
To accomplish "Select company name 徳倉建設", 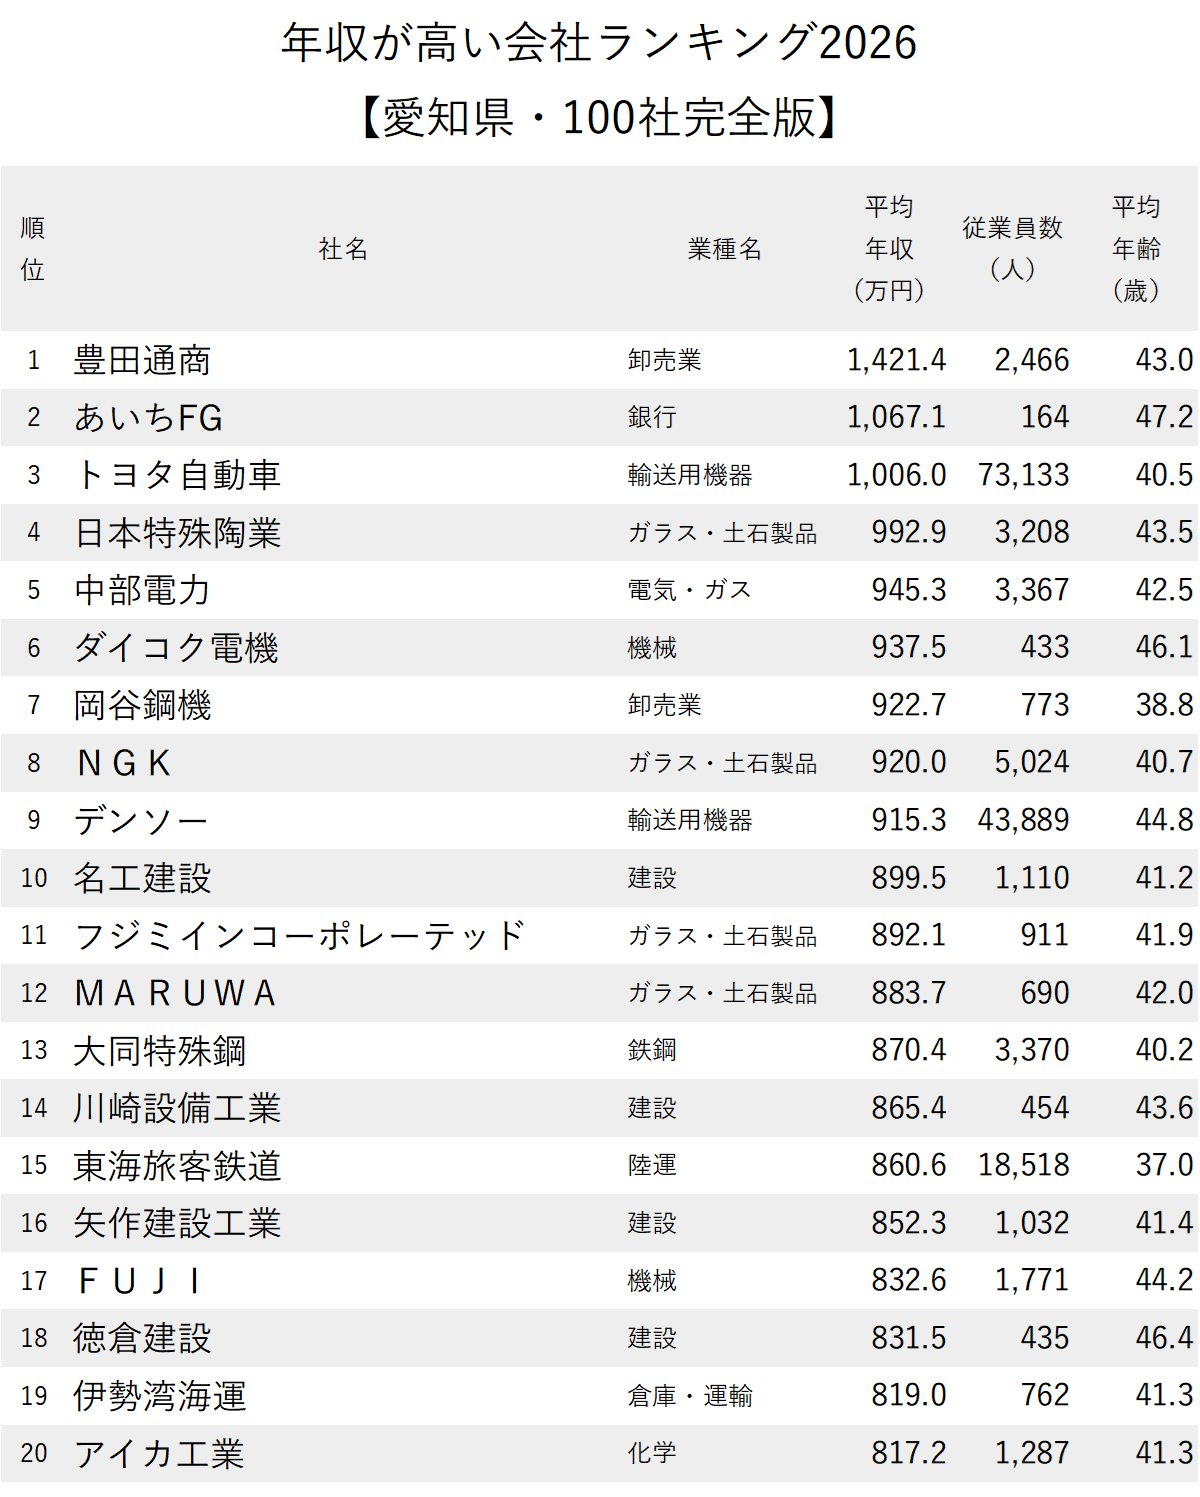I will [x=142, y=1338].
